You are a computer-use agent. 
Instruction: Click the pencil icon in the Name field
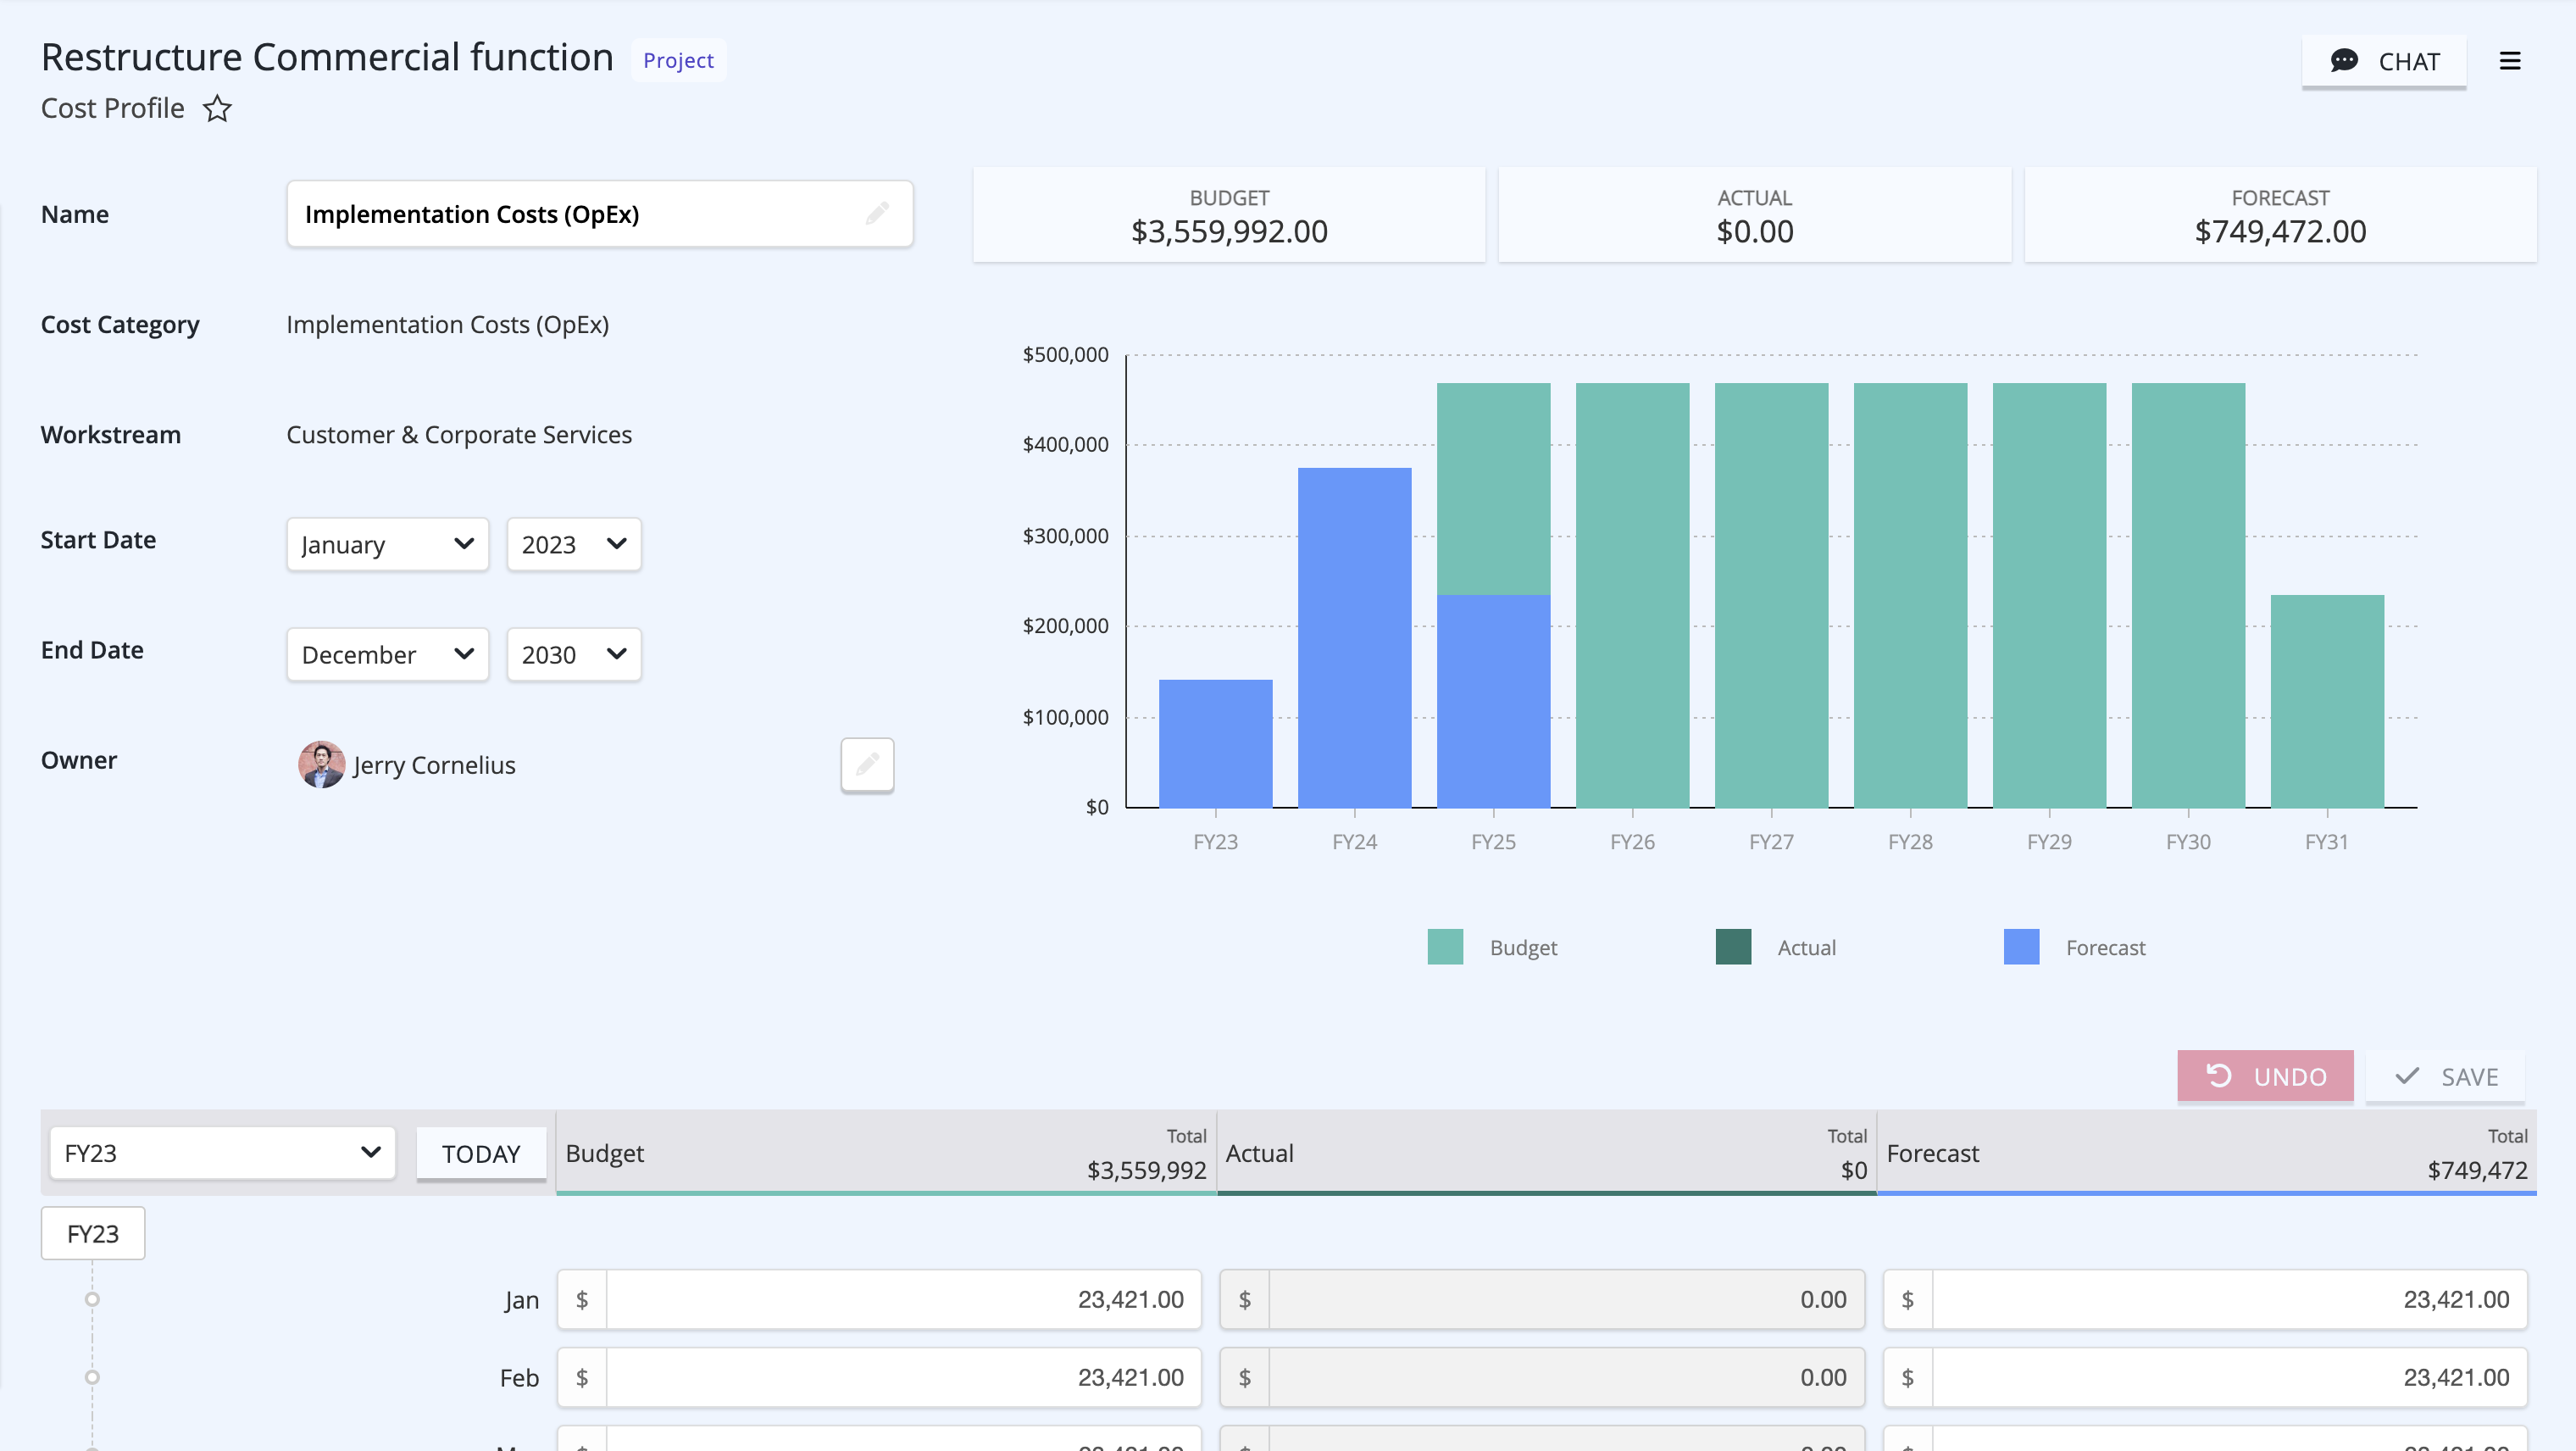pos(877,213)
